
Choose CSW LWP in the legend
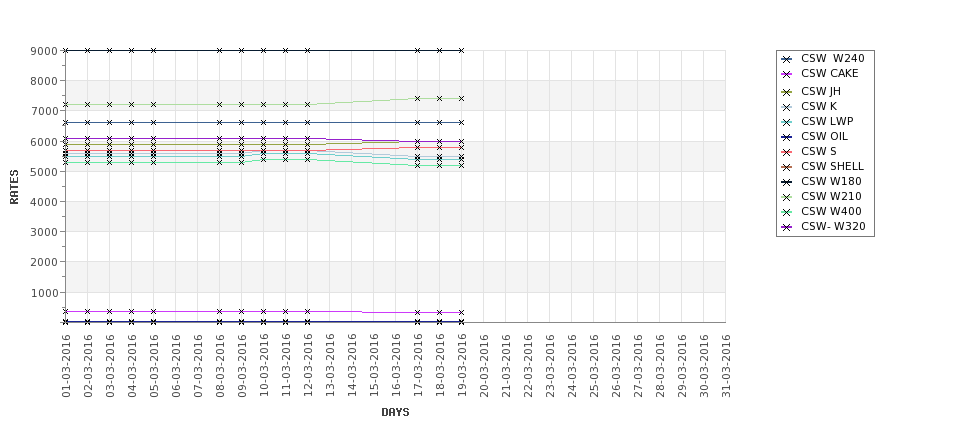827,121
